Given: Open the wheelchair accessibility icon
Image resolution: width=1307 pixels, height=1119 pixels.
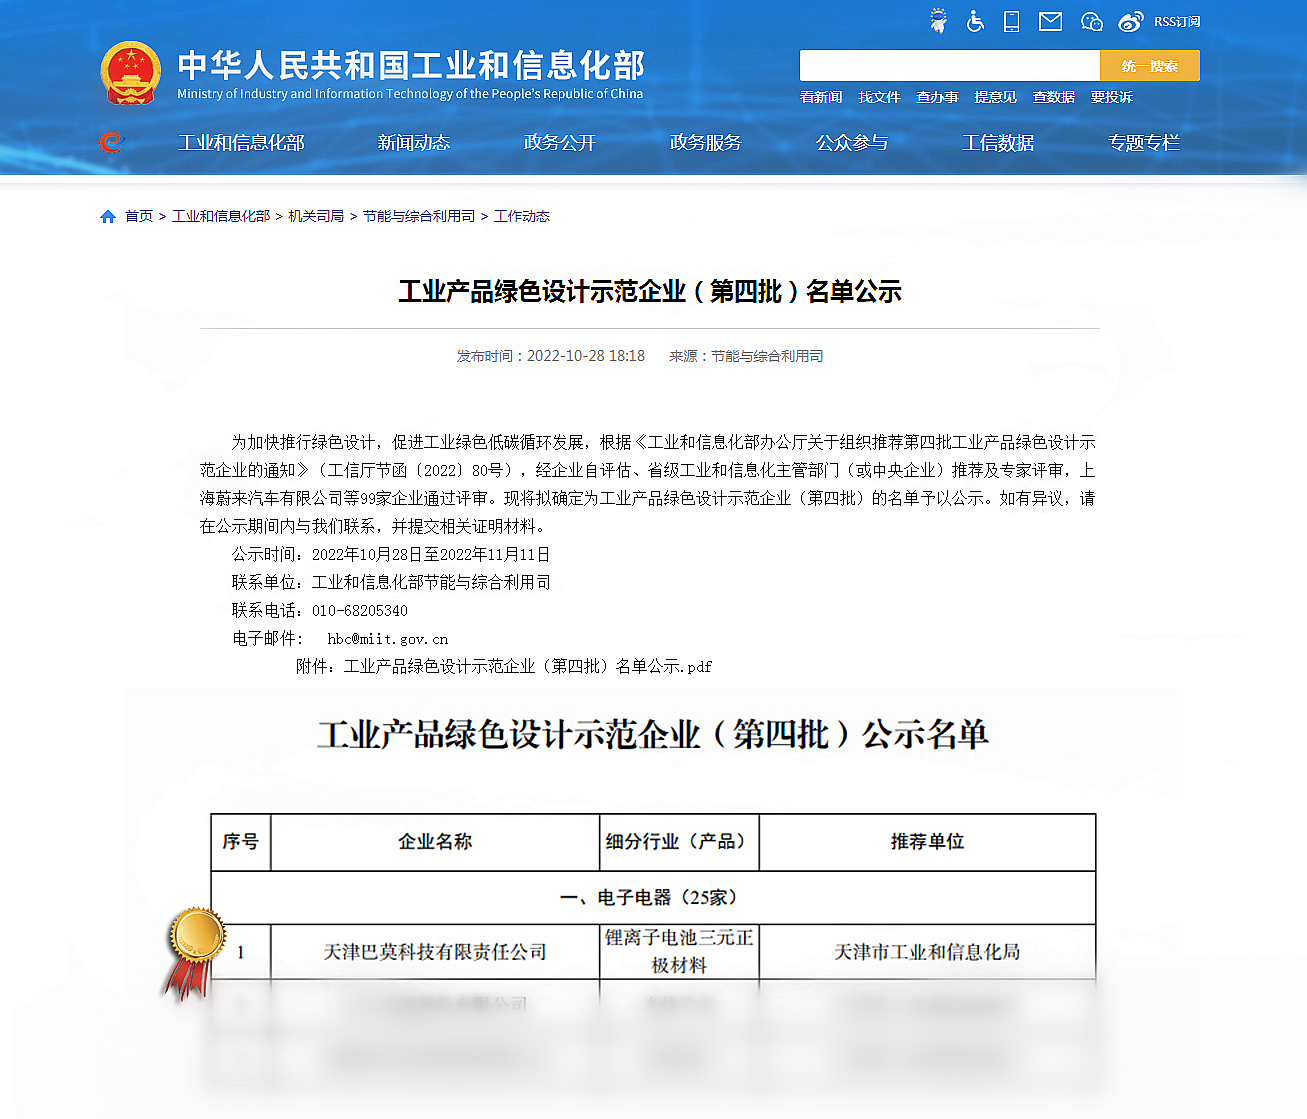Looking at the screenshot, I should pos(975,21).
